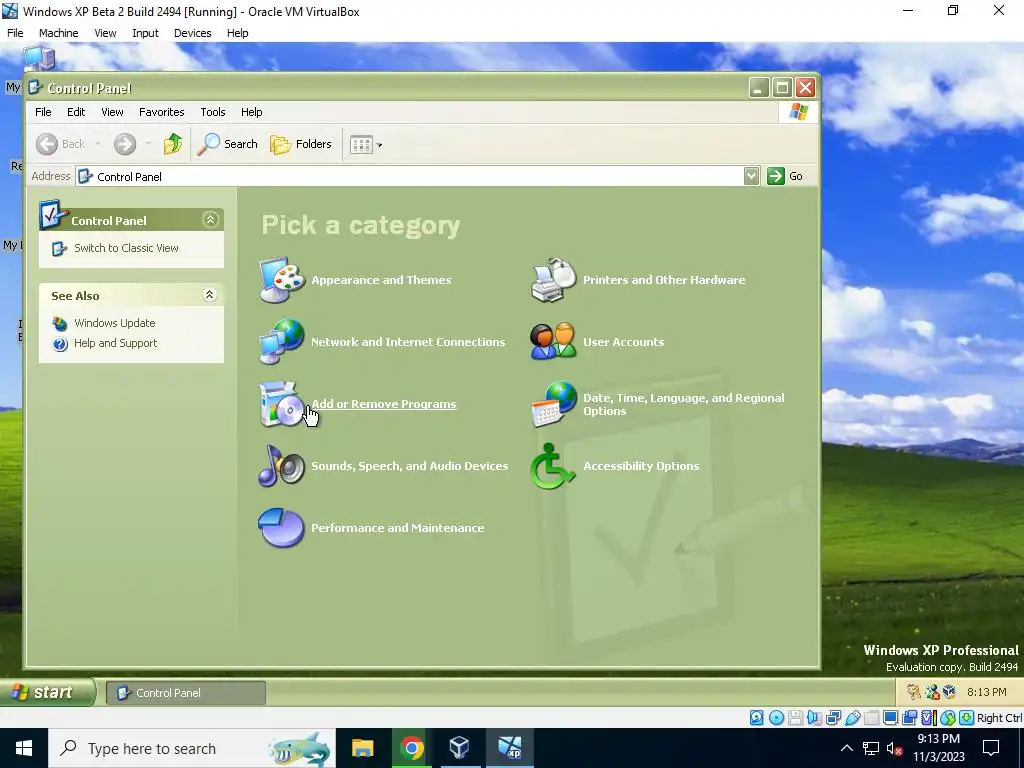Open the Favorites menu in Control Panel
Image resolution: width=1024 pixels, height=768 pixels.
[x=161, y=112]
